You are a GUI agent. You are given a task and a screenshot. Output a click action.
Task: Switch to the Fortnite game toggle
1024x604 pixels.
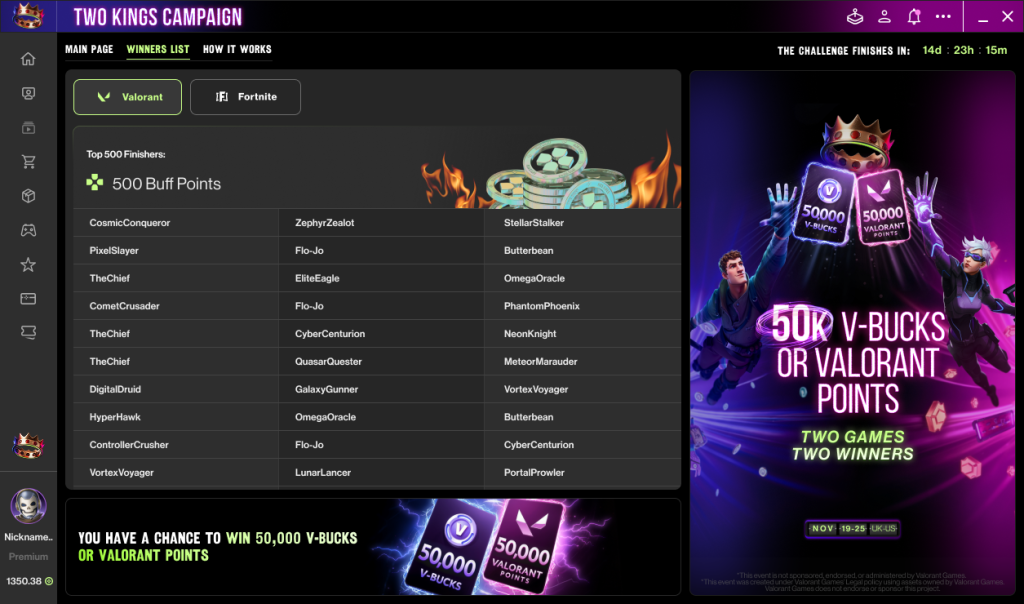245,97
